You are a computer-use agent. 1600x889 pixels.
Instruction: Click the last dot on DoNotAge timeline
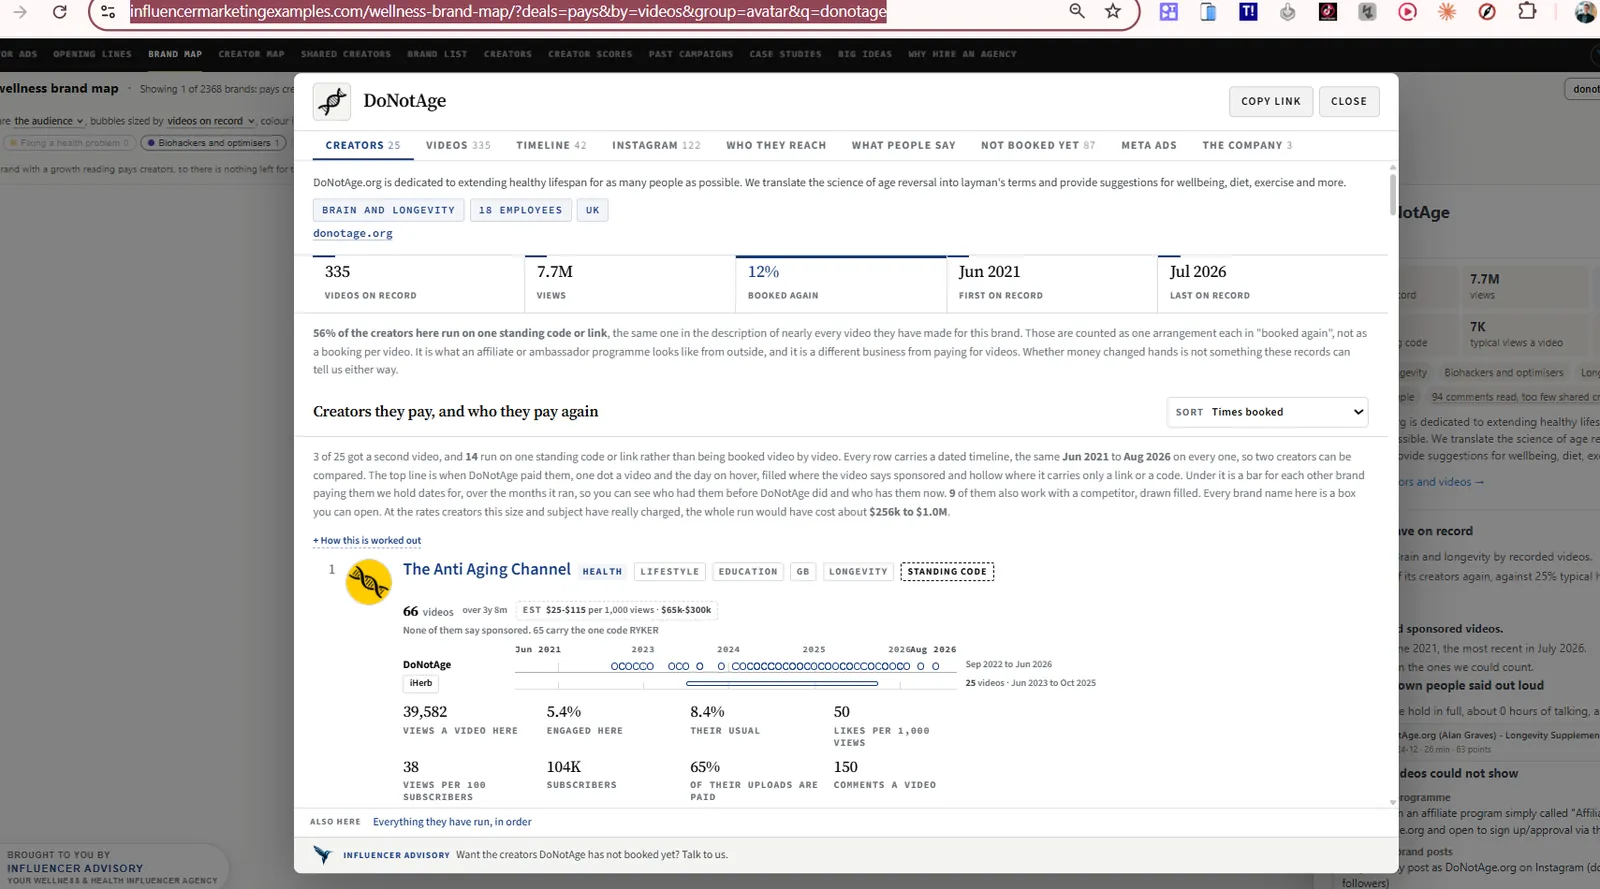point(936,666)
